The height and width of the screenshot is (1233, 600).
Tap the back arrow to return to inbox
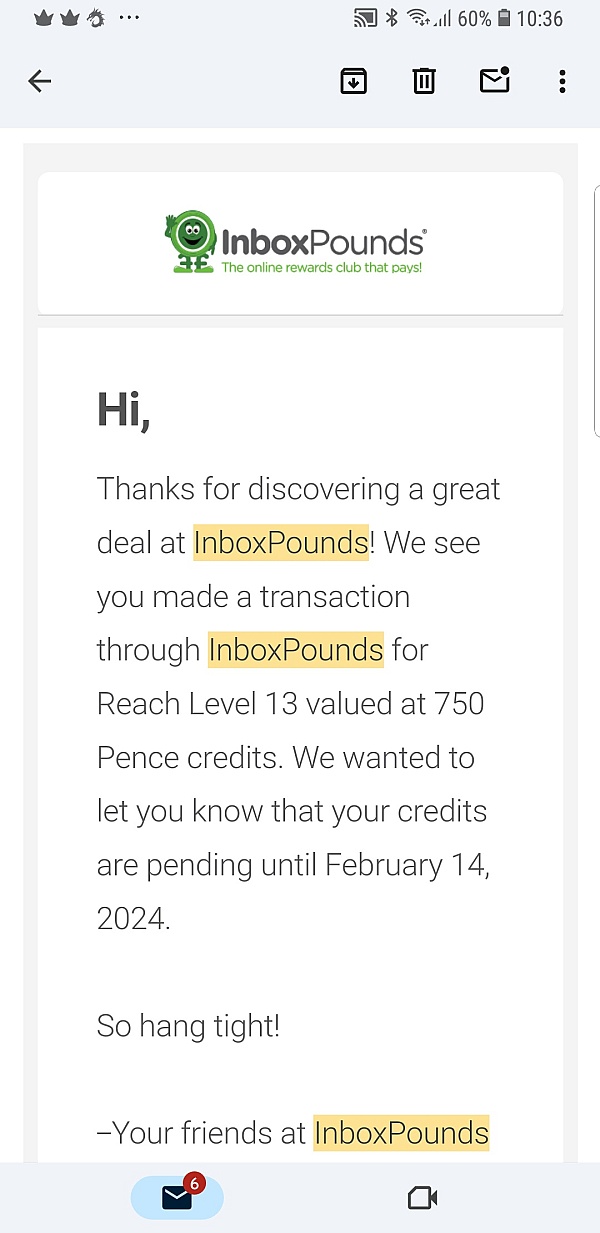tap(39, 81)
